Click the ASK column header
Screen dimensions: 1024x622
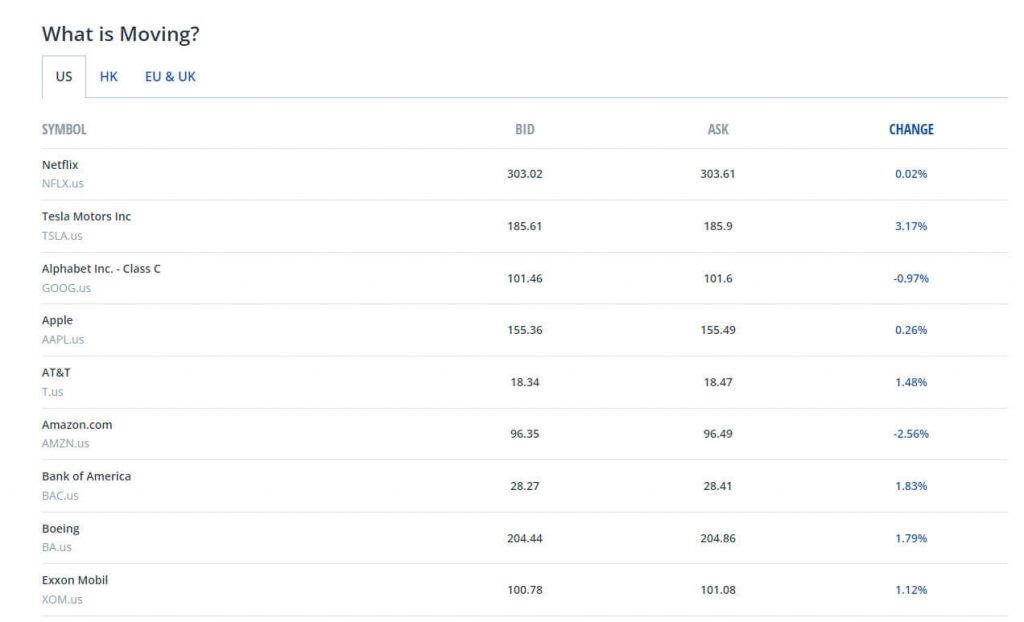[718, 129]
